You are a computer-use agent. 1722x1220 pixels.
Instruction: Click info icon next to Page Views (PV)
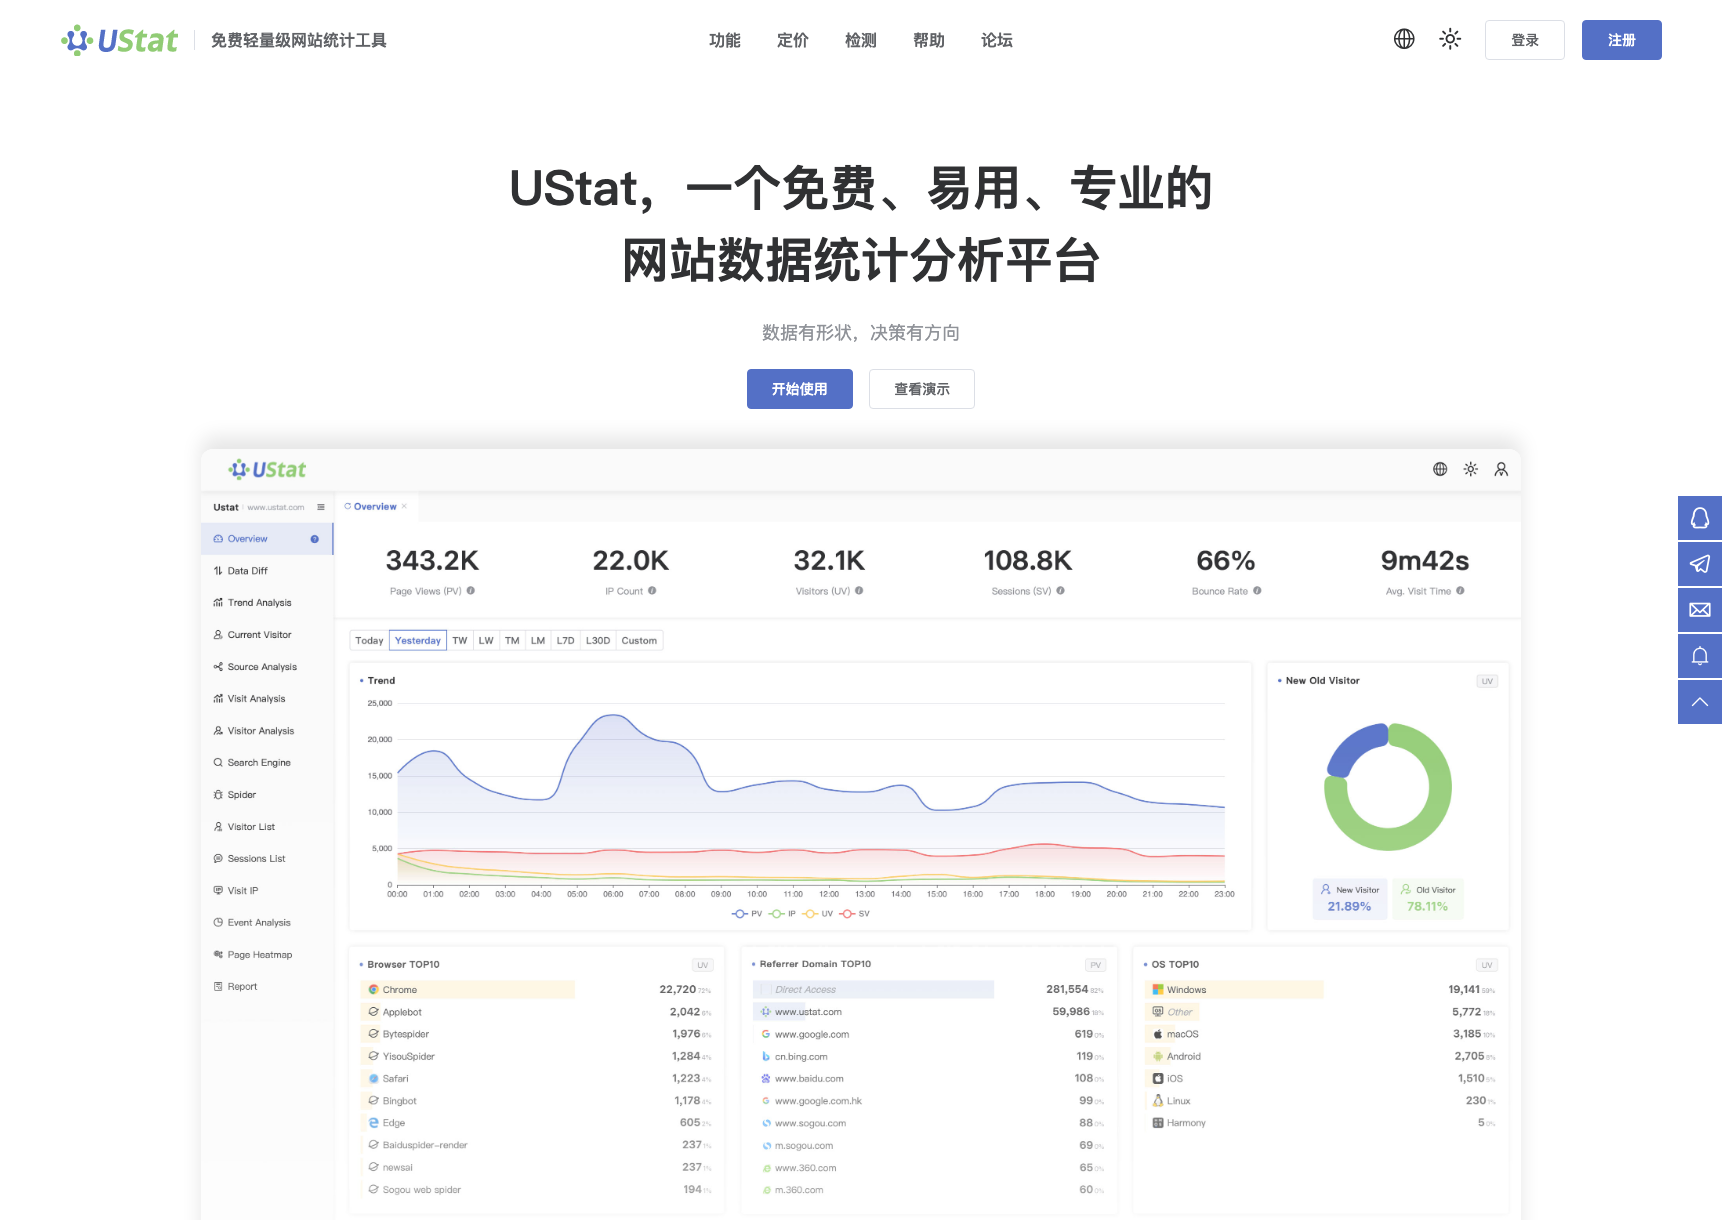pyautogui.click(x=471, y=591)
